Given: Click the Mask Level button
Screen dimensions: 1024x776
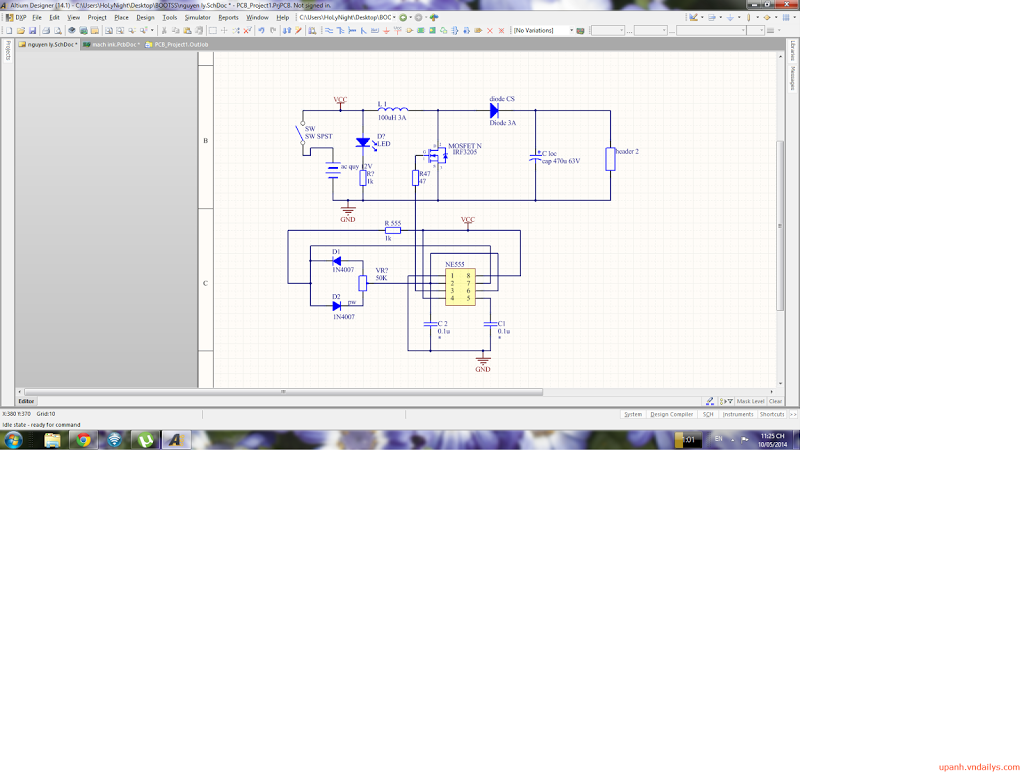Looking at the screenshot, I should coord(750,401).
